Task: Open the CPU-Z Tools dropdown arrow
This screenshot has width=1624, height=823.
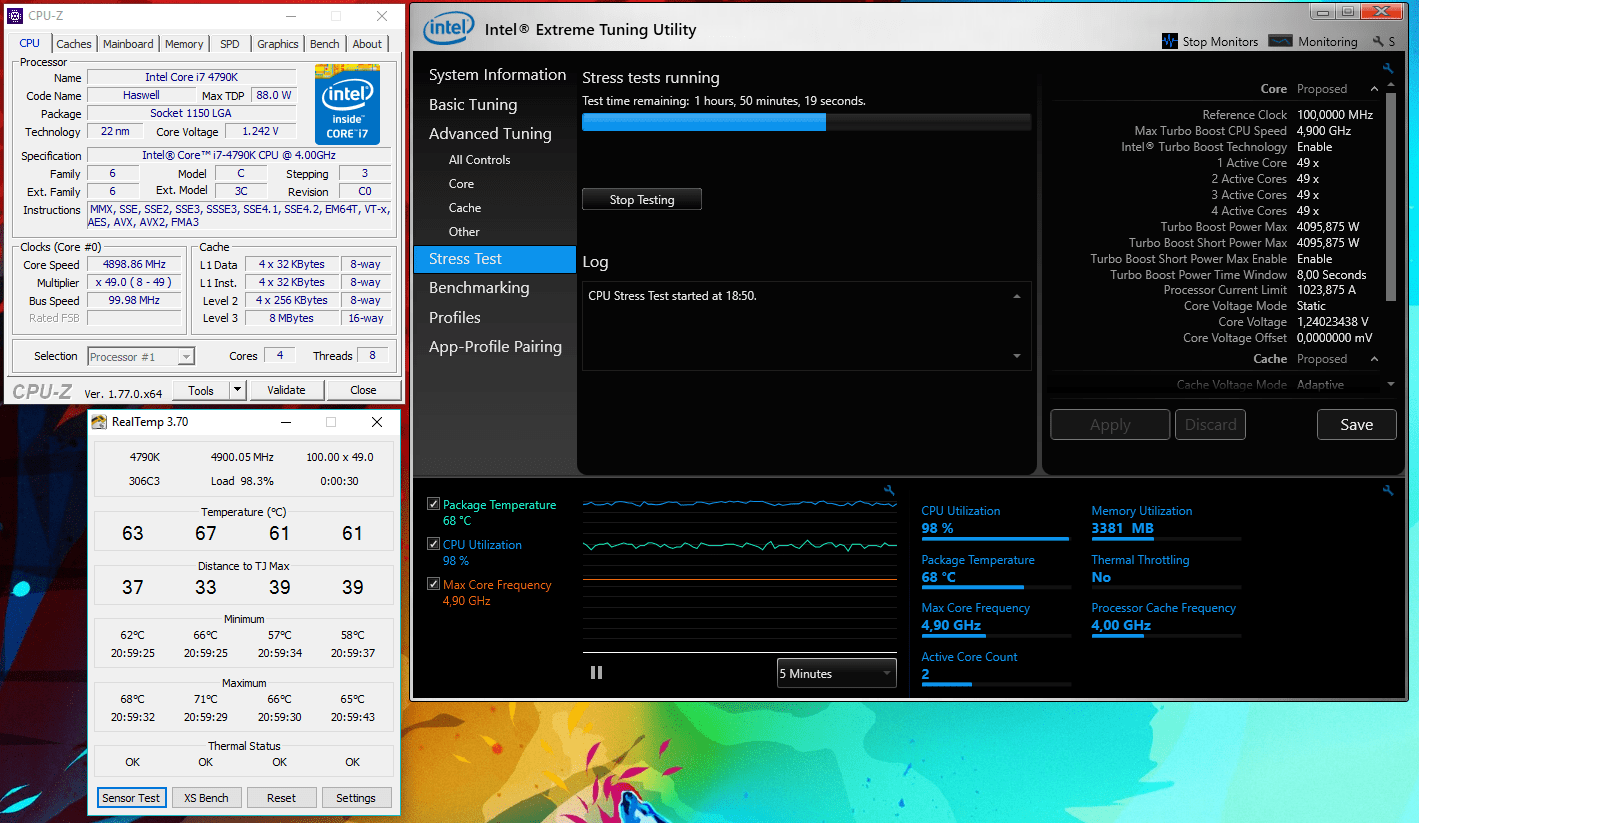Action: (x=237, y=390)
